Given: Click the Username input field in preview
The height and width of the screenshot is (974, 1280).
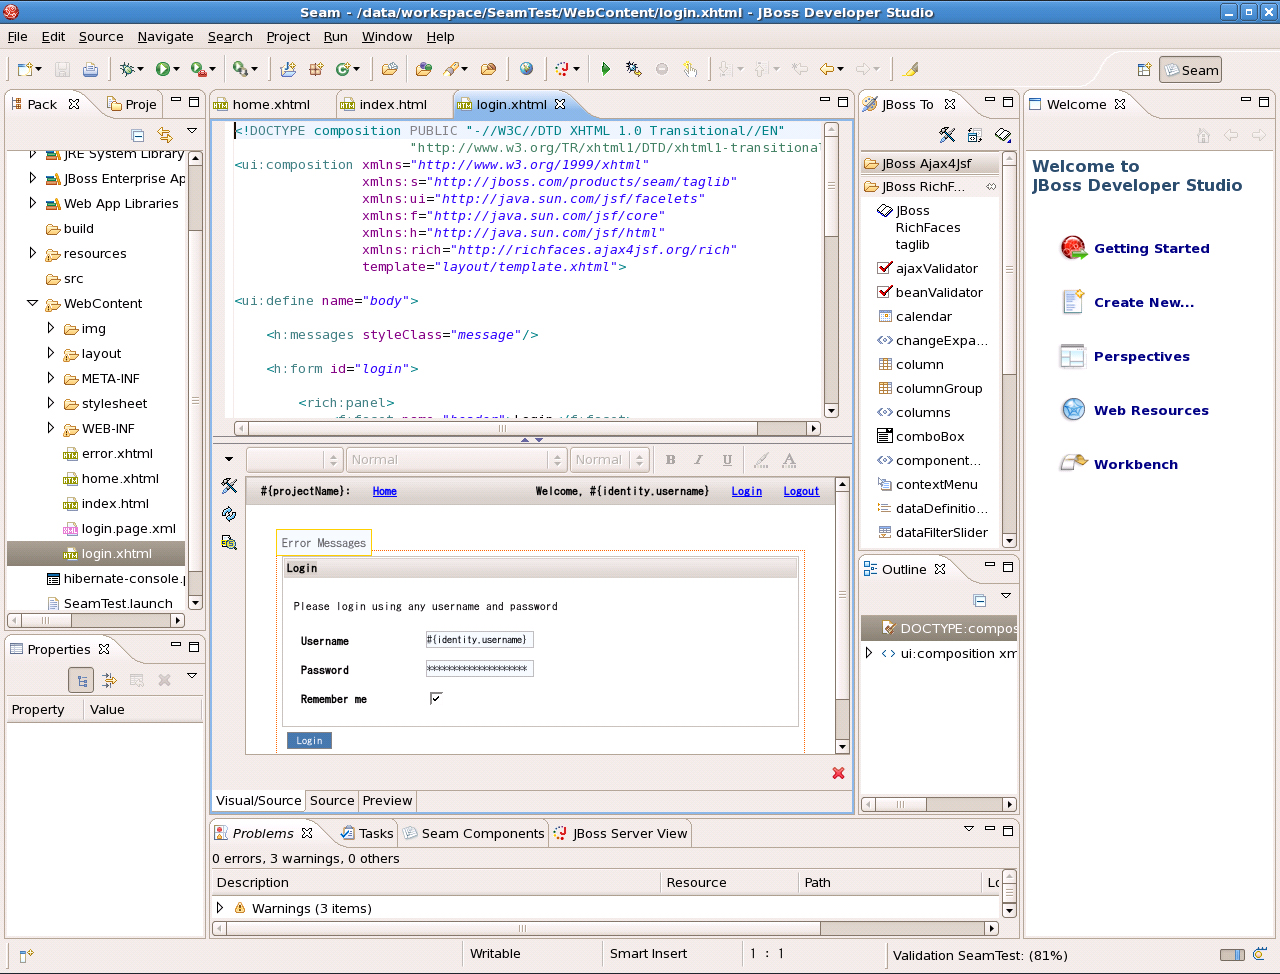Looking at the screenshot, I should click(479, 640).
